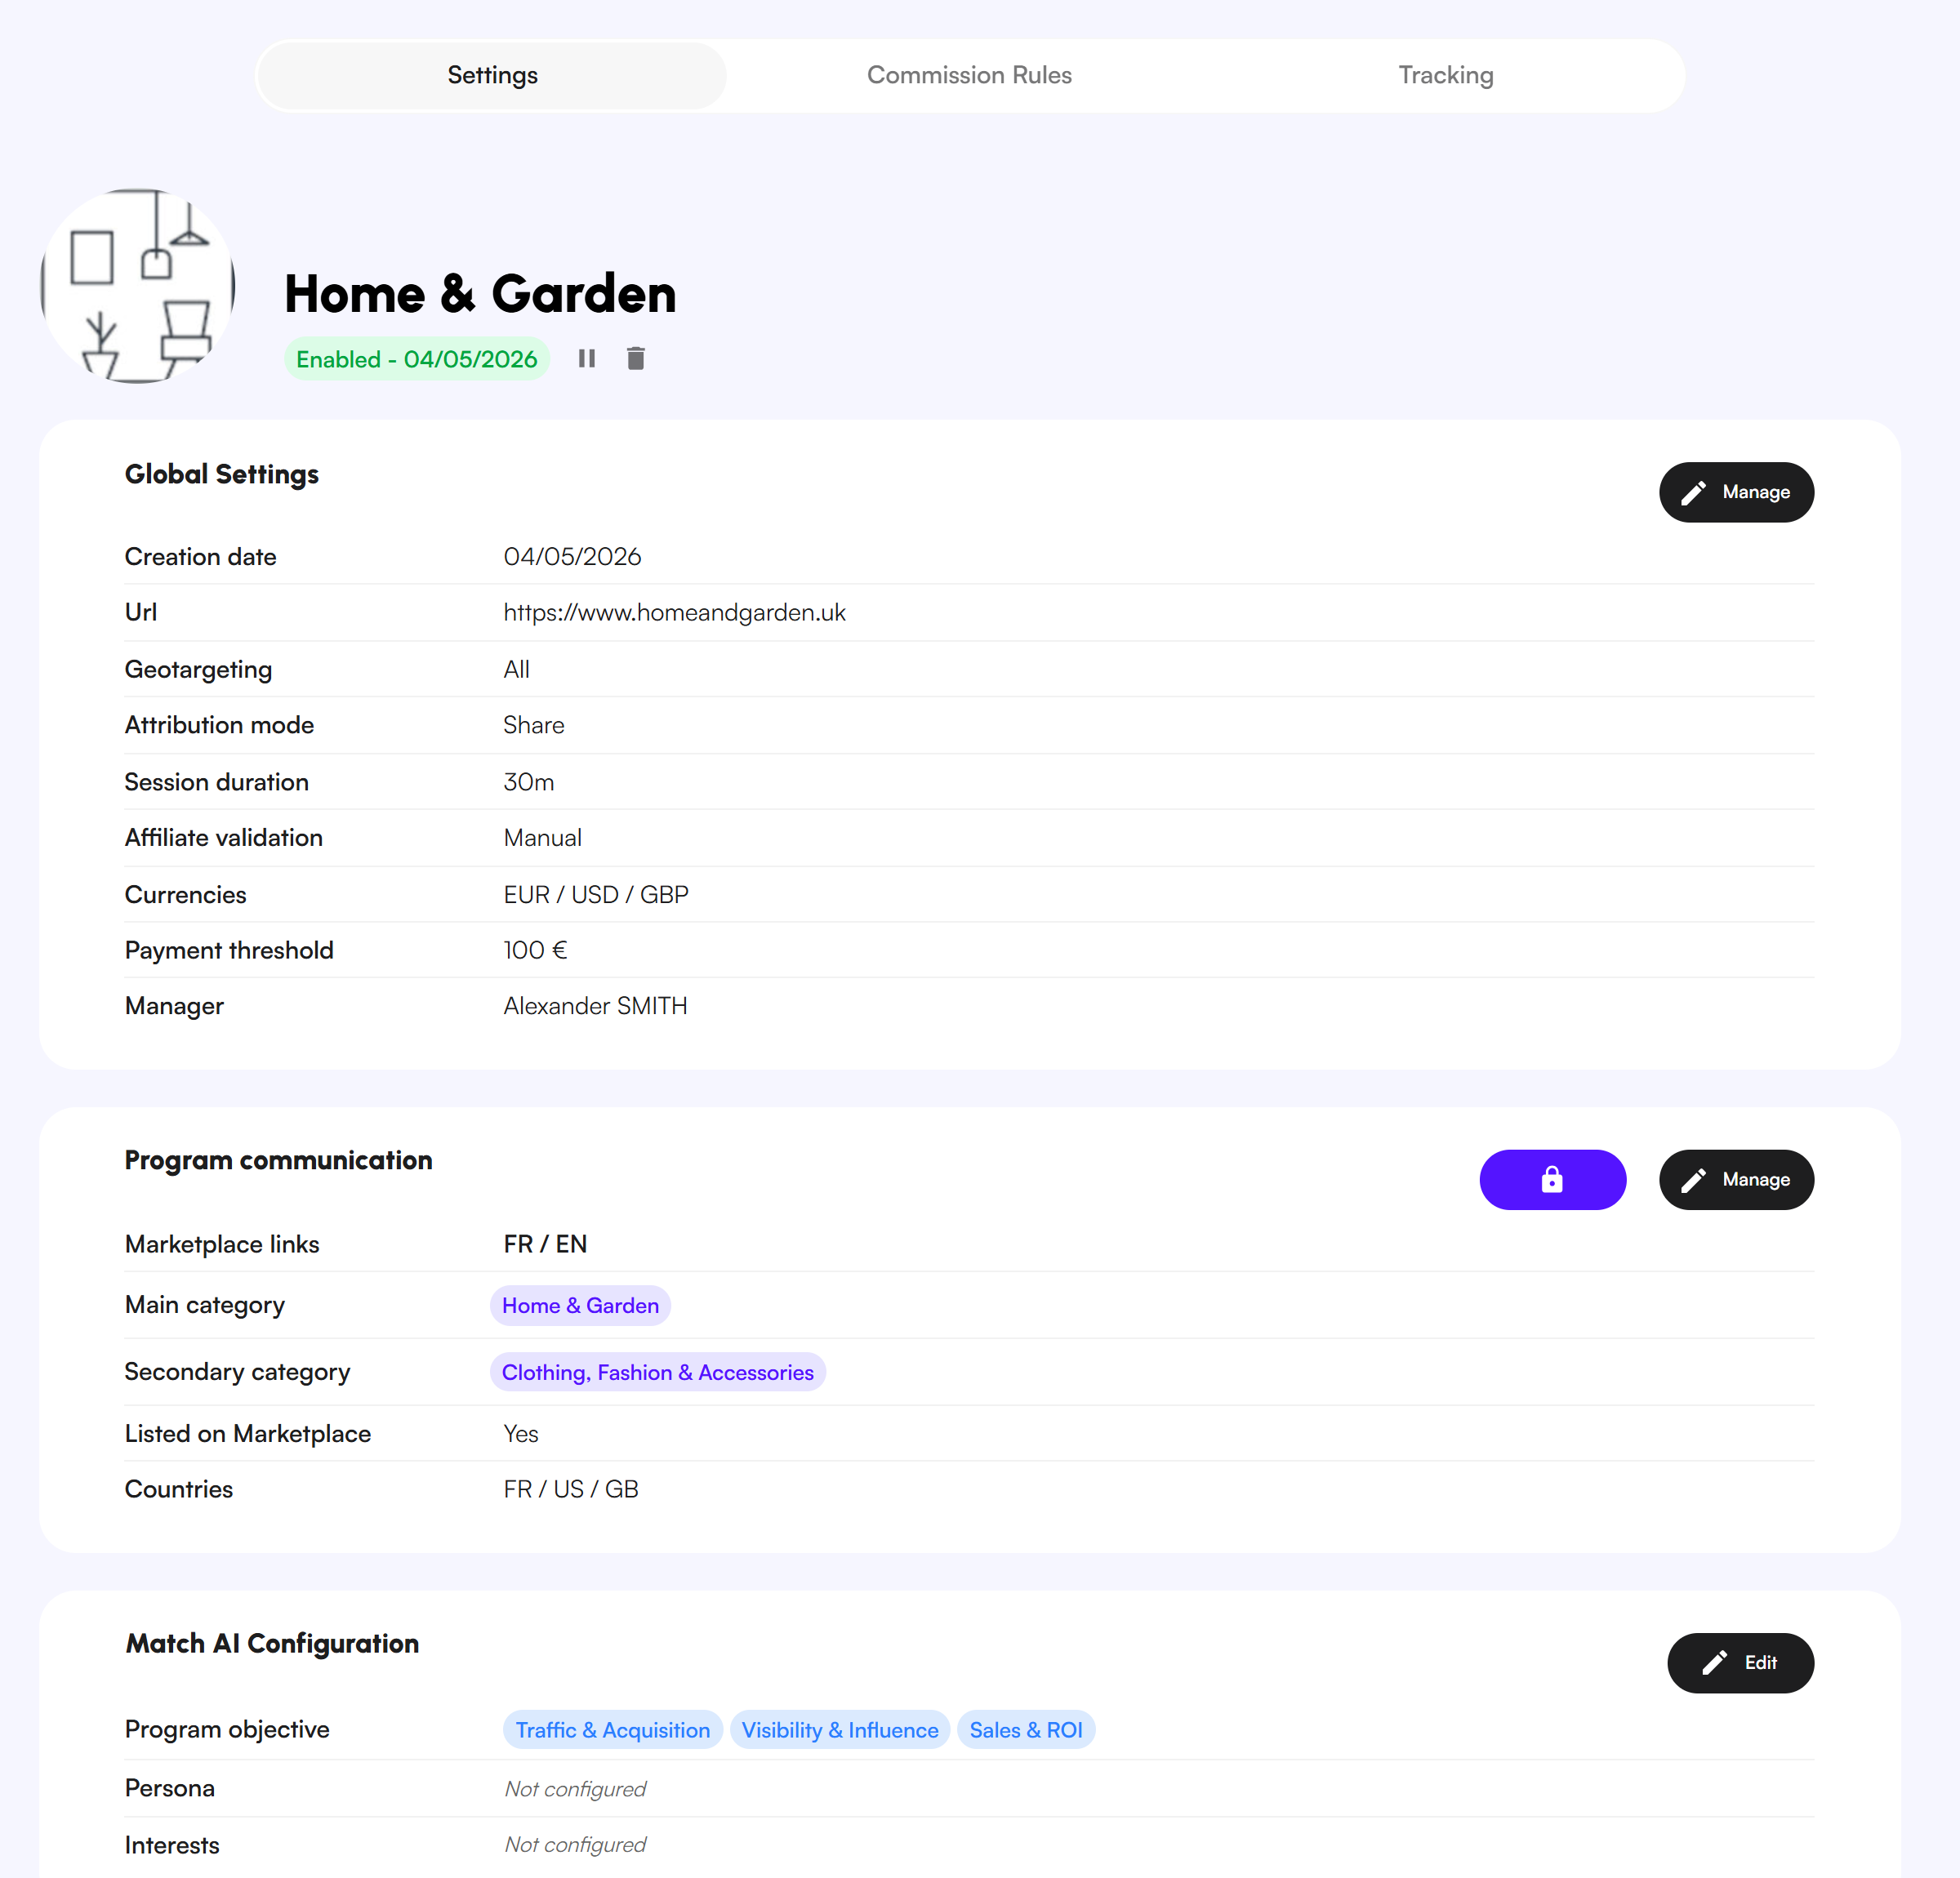
Task: Edit the Match AI Configuration
Action: pos(1740,1663)
